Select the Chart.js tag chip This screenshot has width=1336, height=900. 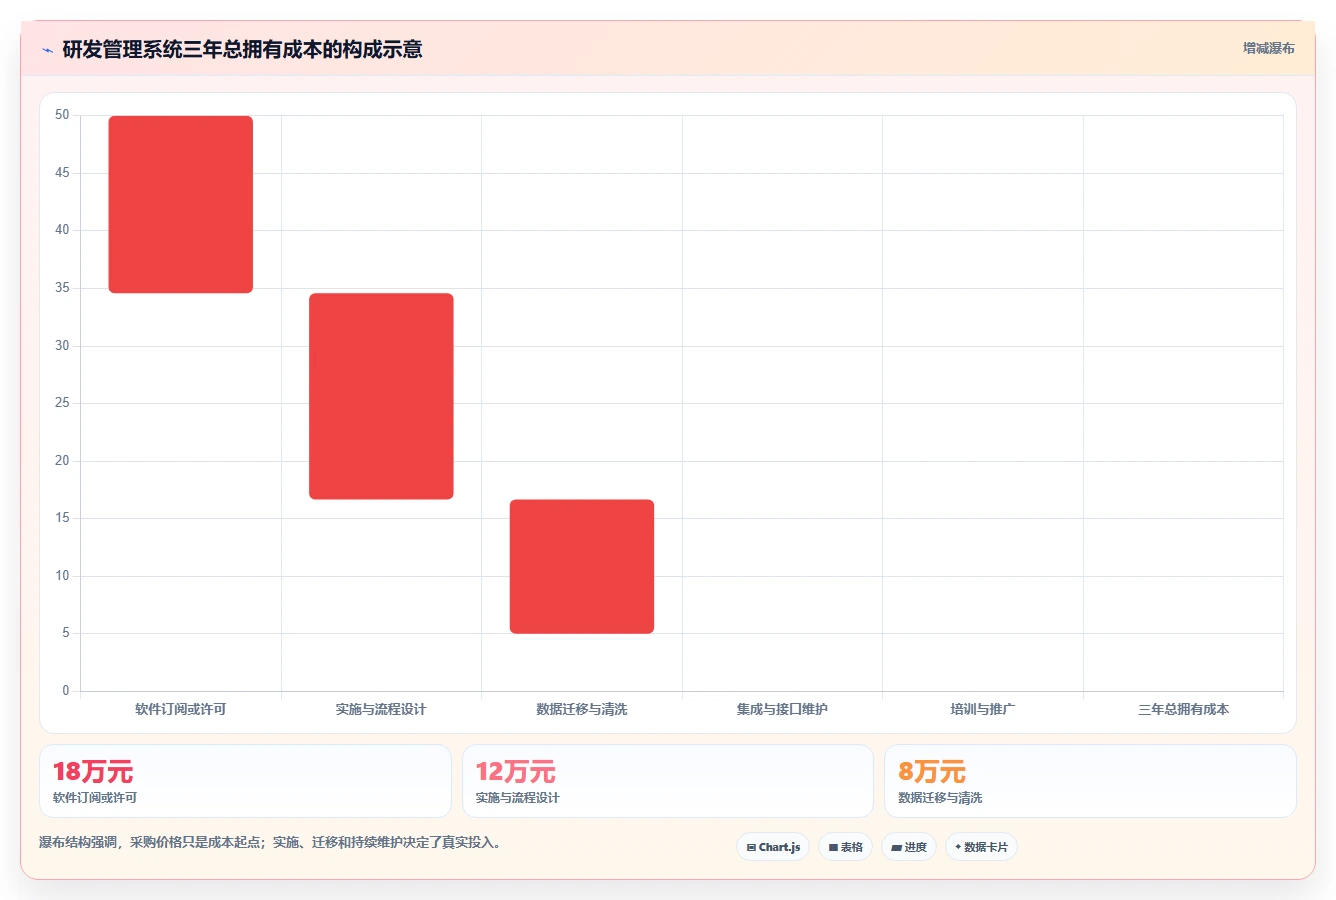(x=773, y=847)
